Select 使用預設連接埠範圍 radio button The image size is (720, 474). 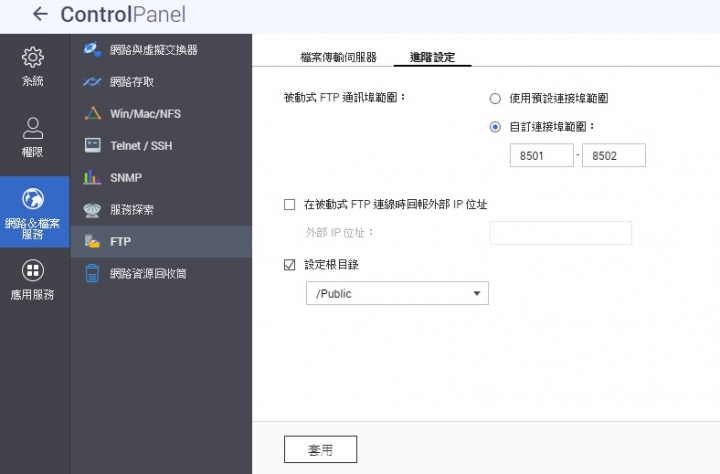[x=495, y=98]
